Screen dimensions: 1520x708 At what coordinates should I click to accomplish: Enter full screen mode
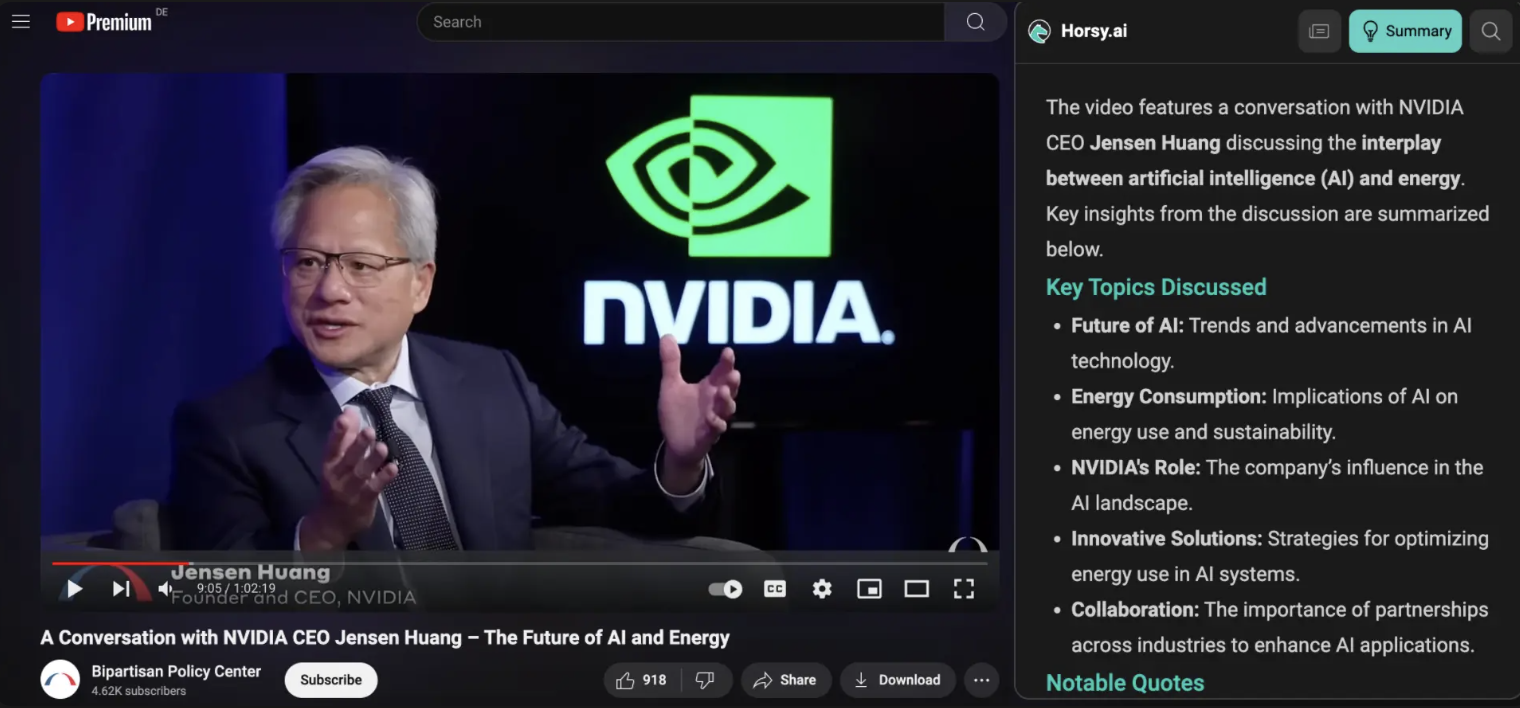(964, 589)
